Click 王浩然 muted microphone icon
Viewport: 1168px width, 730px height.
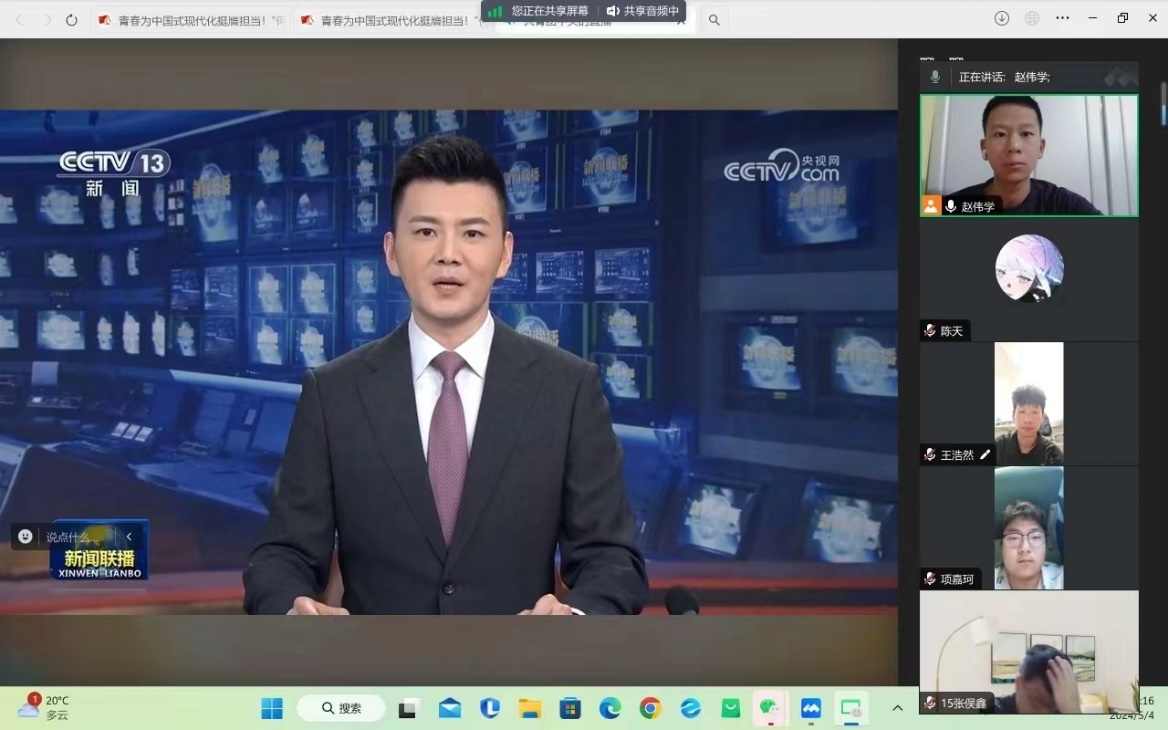pos(930,454)
